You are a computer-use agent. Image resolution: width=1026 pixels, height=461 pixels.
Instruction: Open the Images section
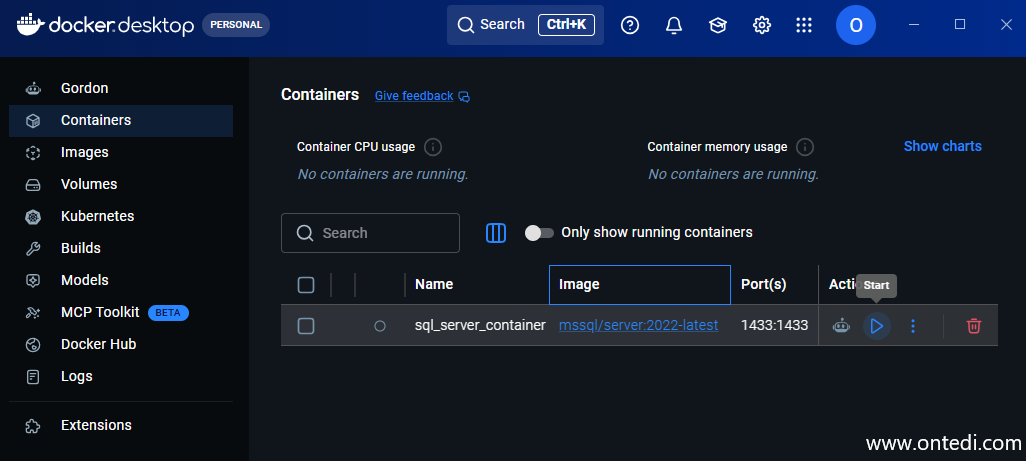(x=121, y=152)
